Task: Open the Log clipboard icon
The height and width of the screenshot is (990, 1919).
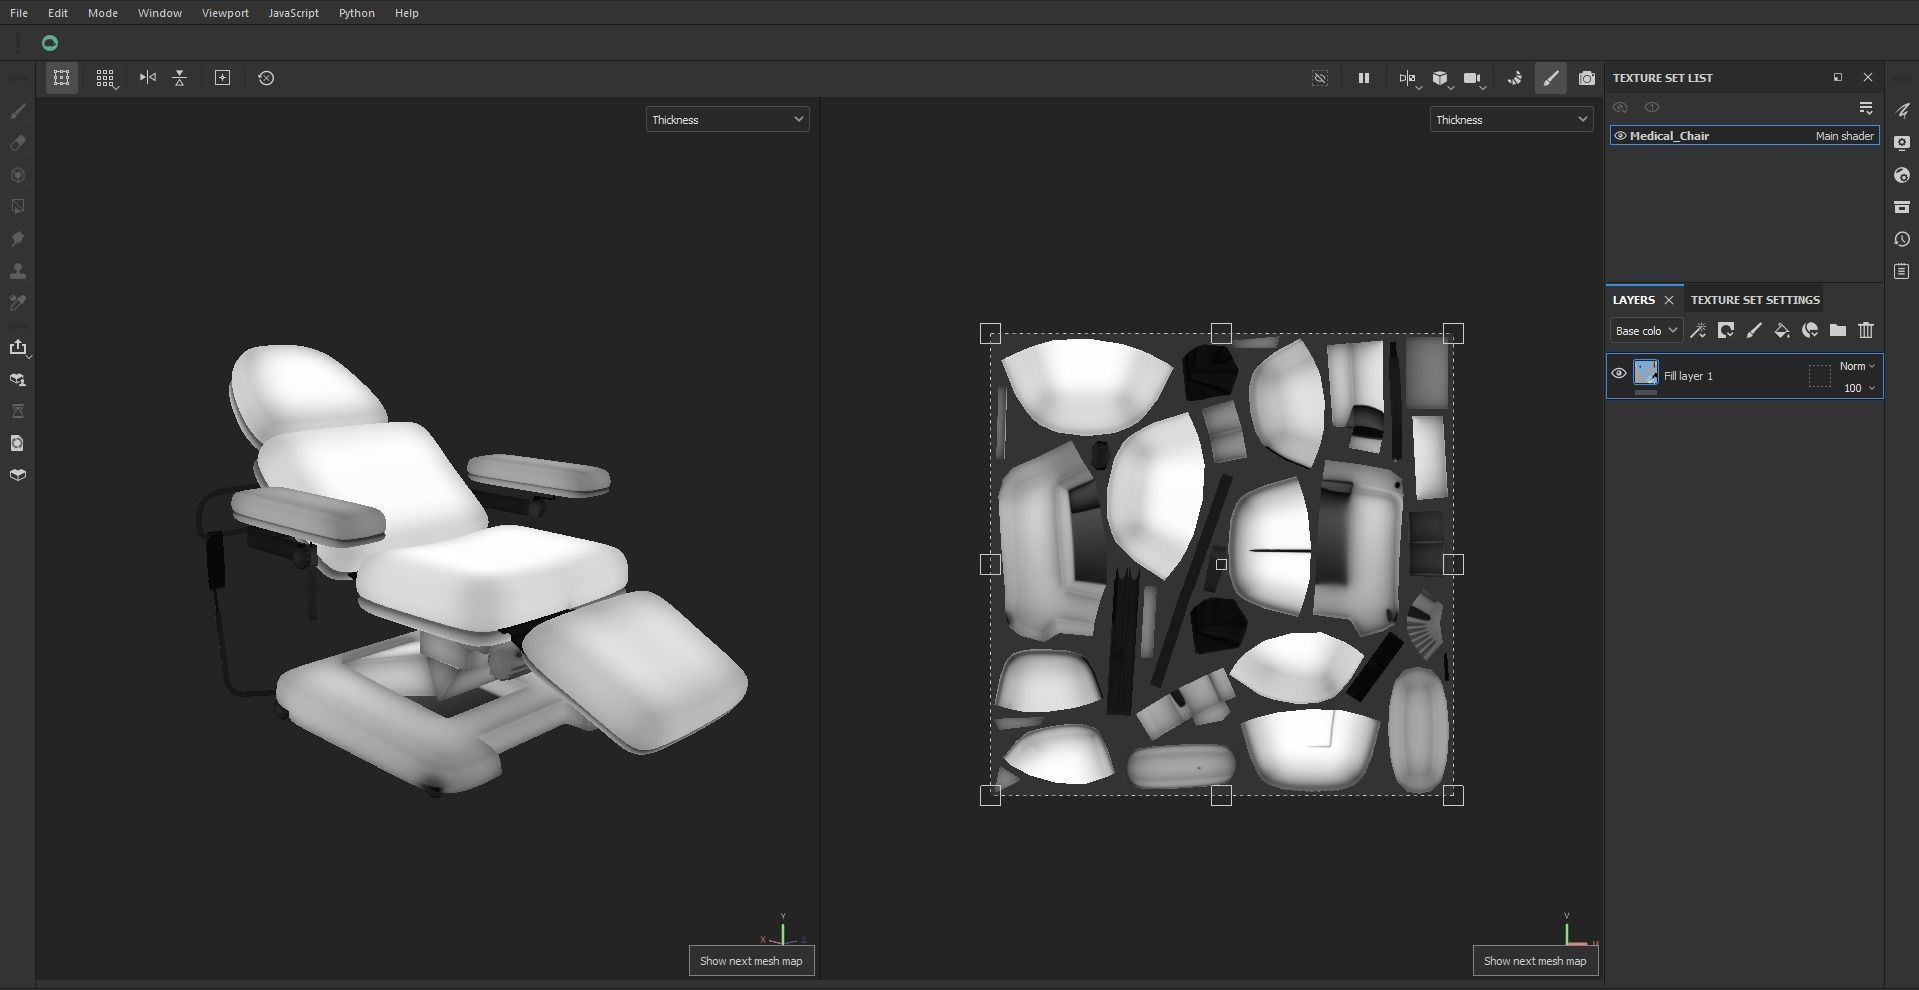Action: point(1902,271)
